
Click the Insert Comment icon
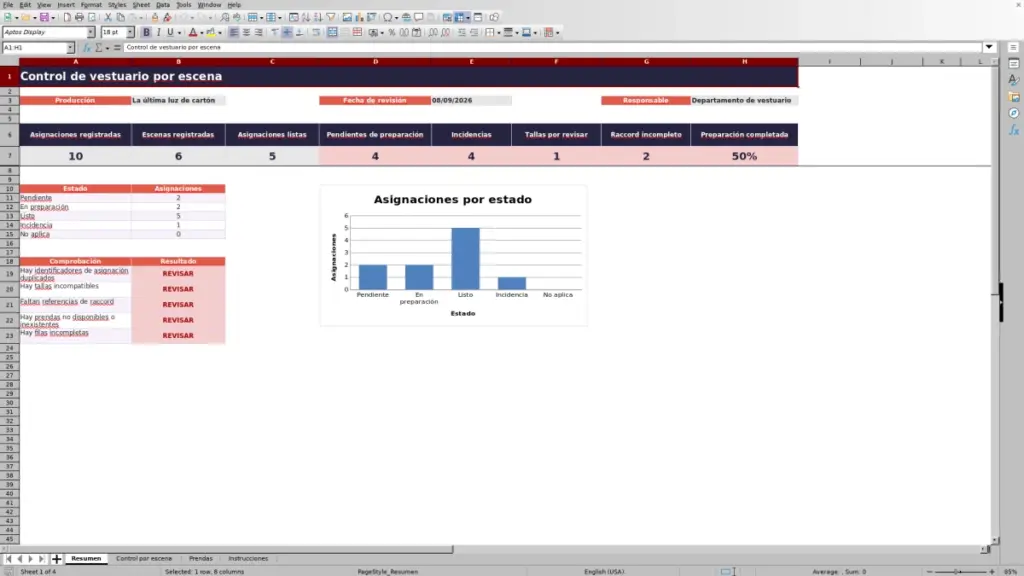point(419,18)
